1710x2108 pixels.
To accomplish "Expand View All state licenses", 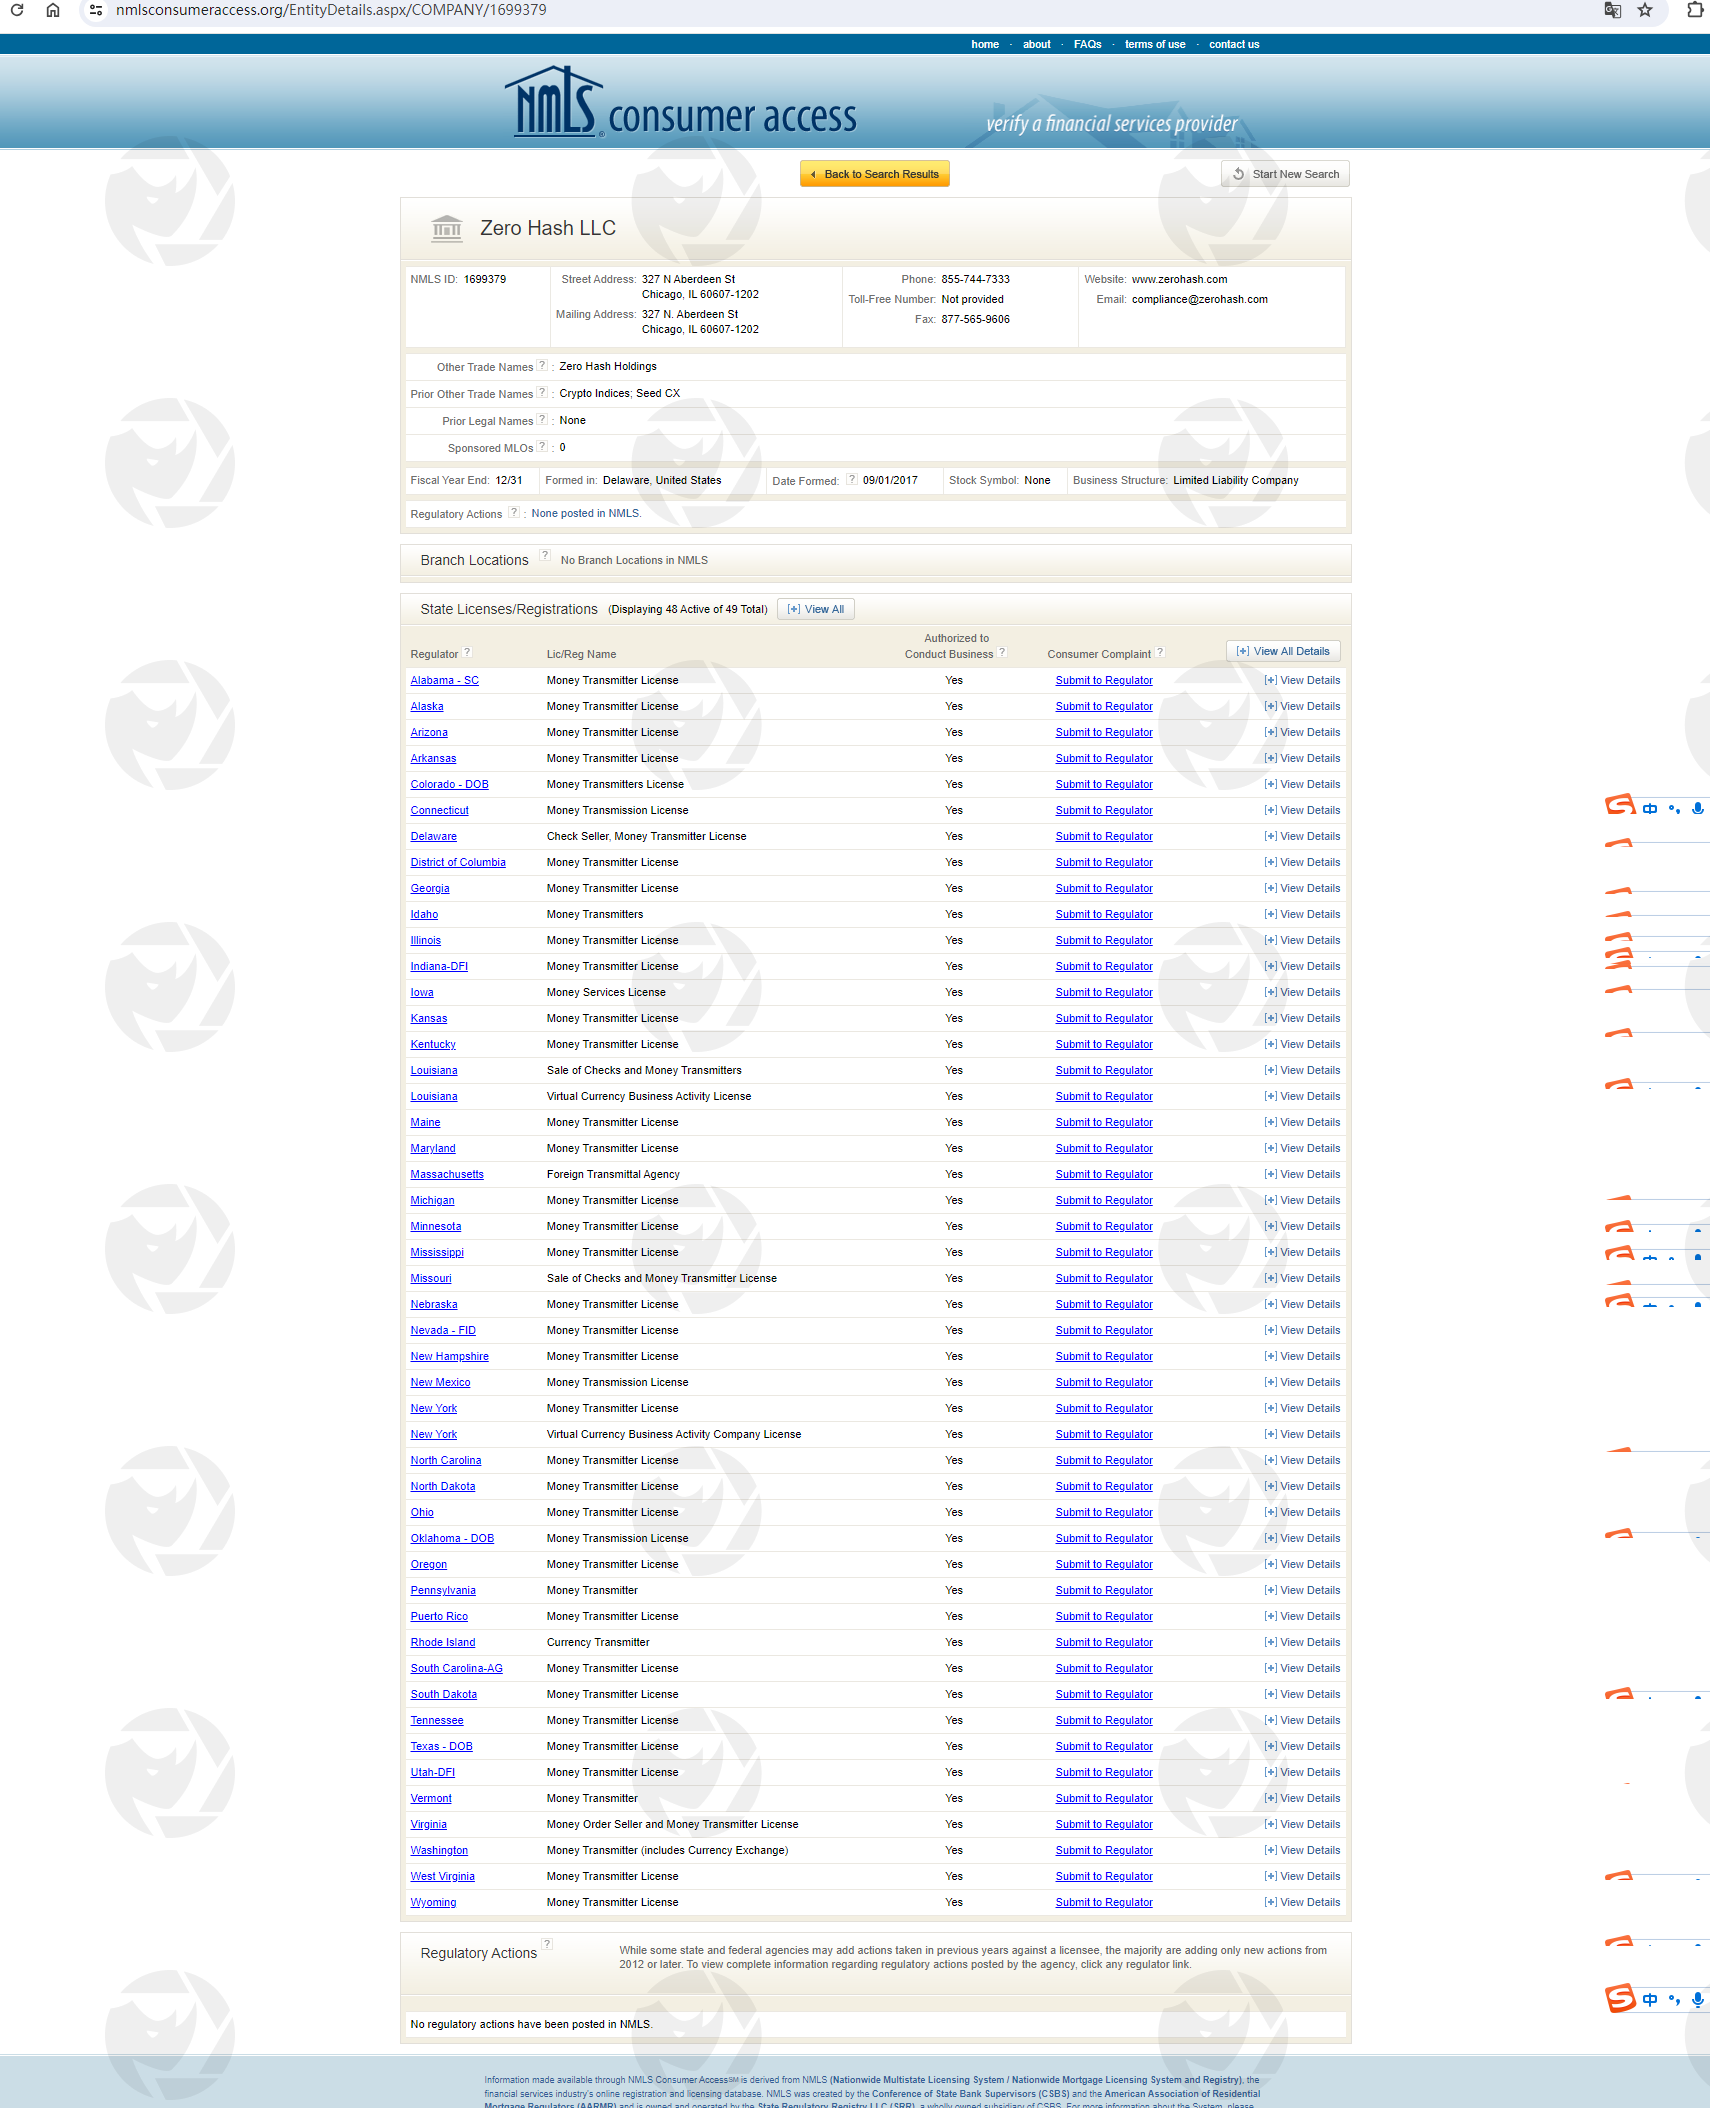I will tap(816, 610).
